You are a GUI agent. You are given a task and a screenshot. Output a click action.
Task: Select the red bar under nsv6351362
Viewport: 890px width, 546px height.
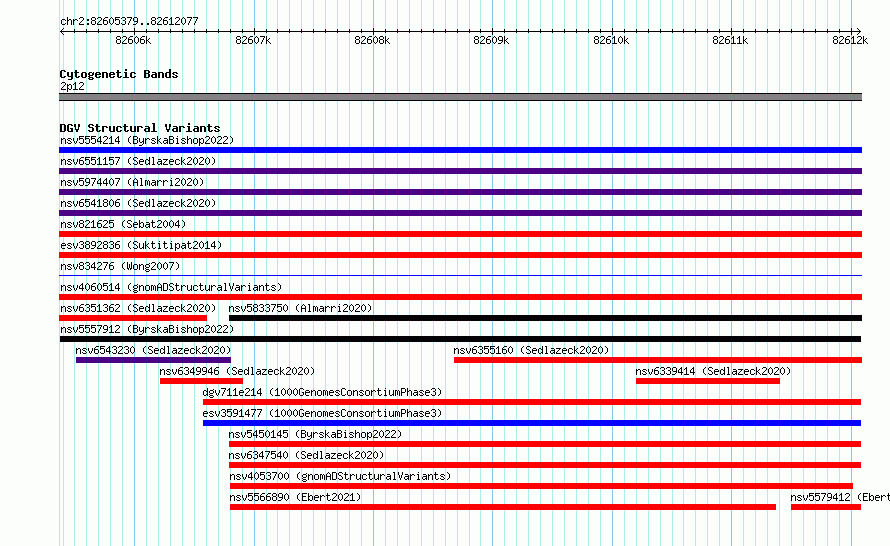click(133, 318)
